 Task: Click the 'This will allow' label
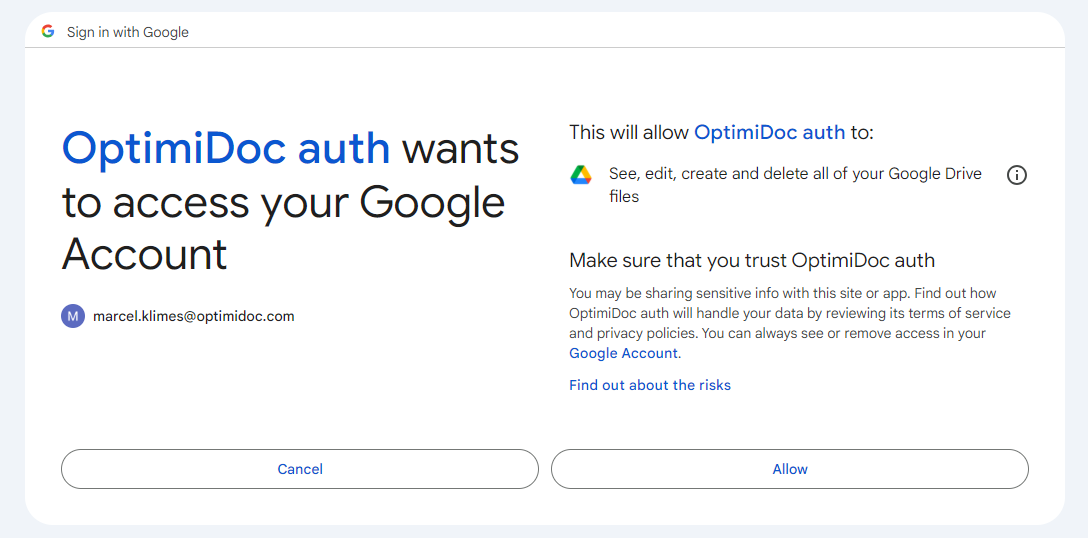tap(629, 132)
